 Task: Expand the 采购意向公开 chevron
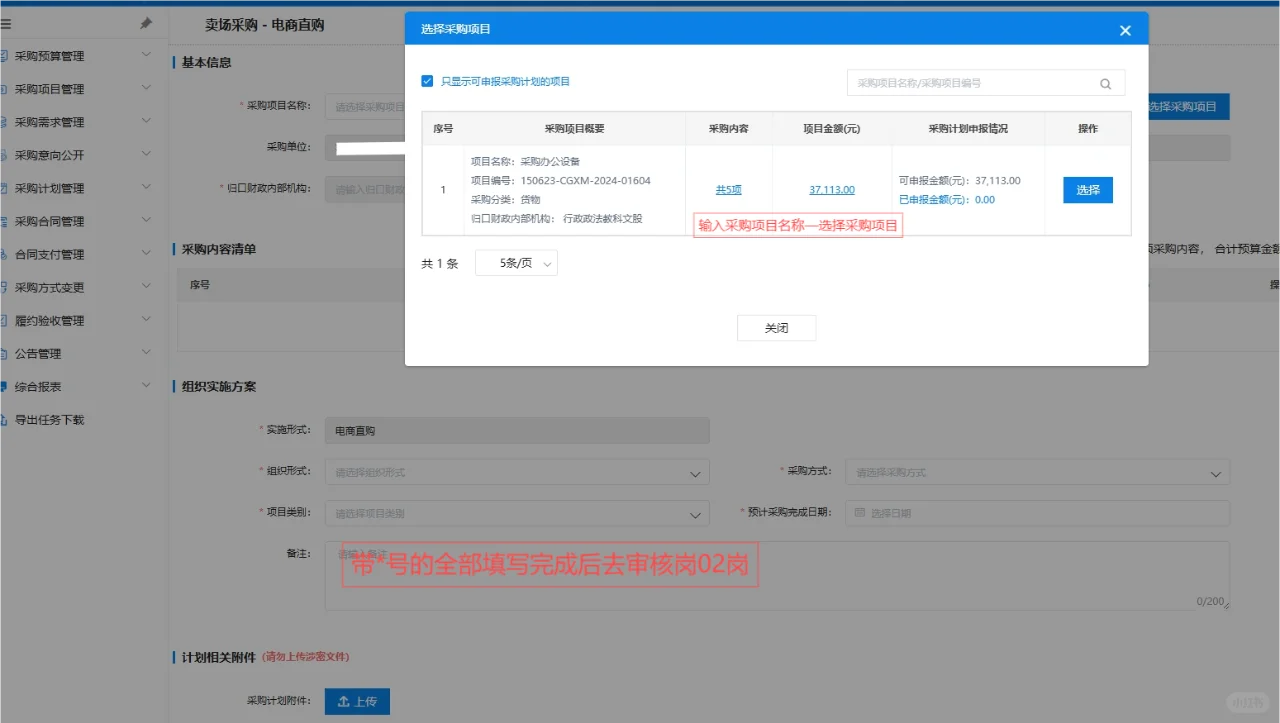point(146,154)
